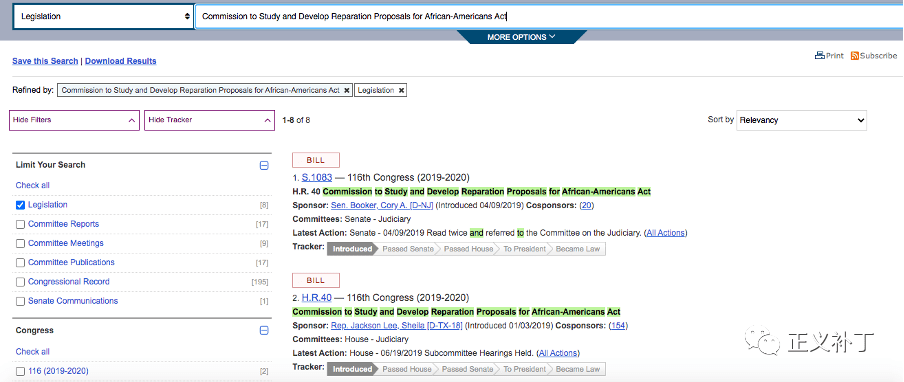
Task: Open the H.R.40 bill link
Action: [317, 298]
